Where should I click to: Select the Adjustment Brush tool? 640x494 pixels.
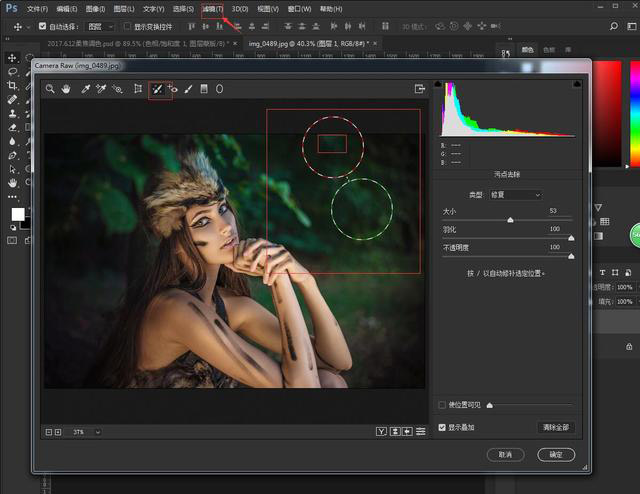coord(188,89)
